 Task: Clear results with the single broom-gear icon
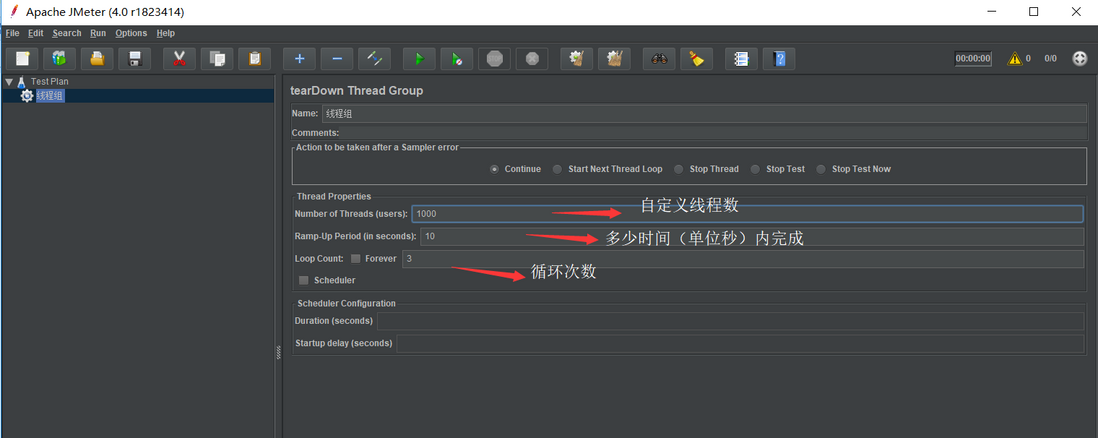tap(577, 59)
